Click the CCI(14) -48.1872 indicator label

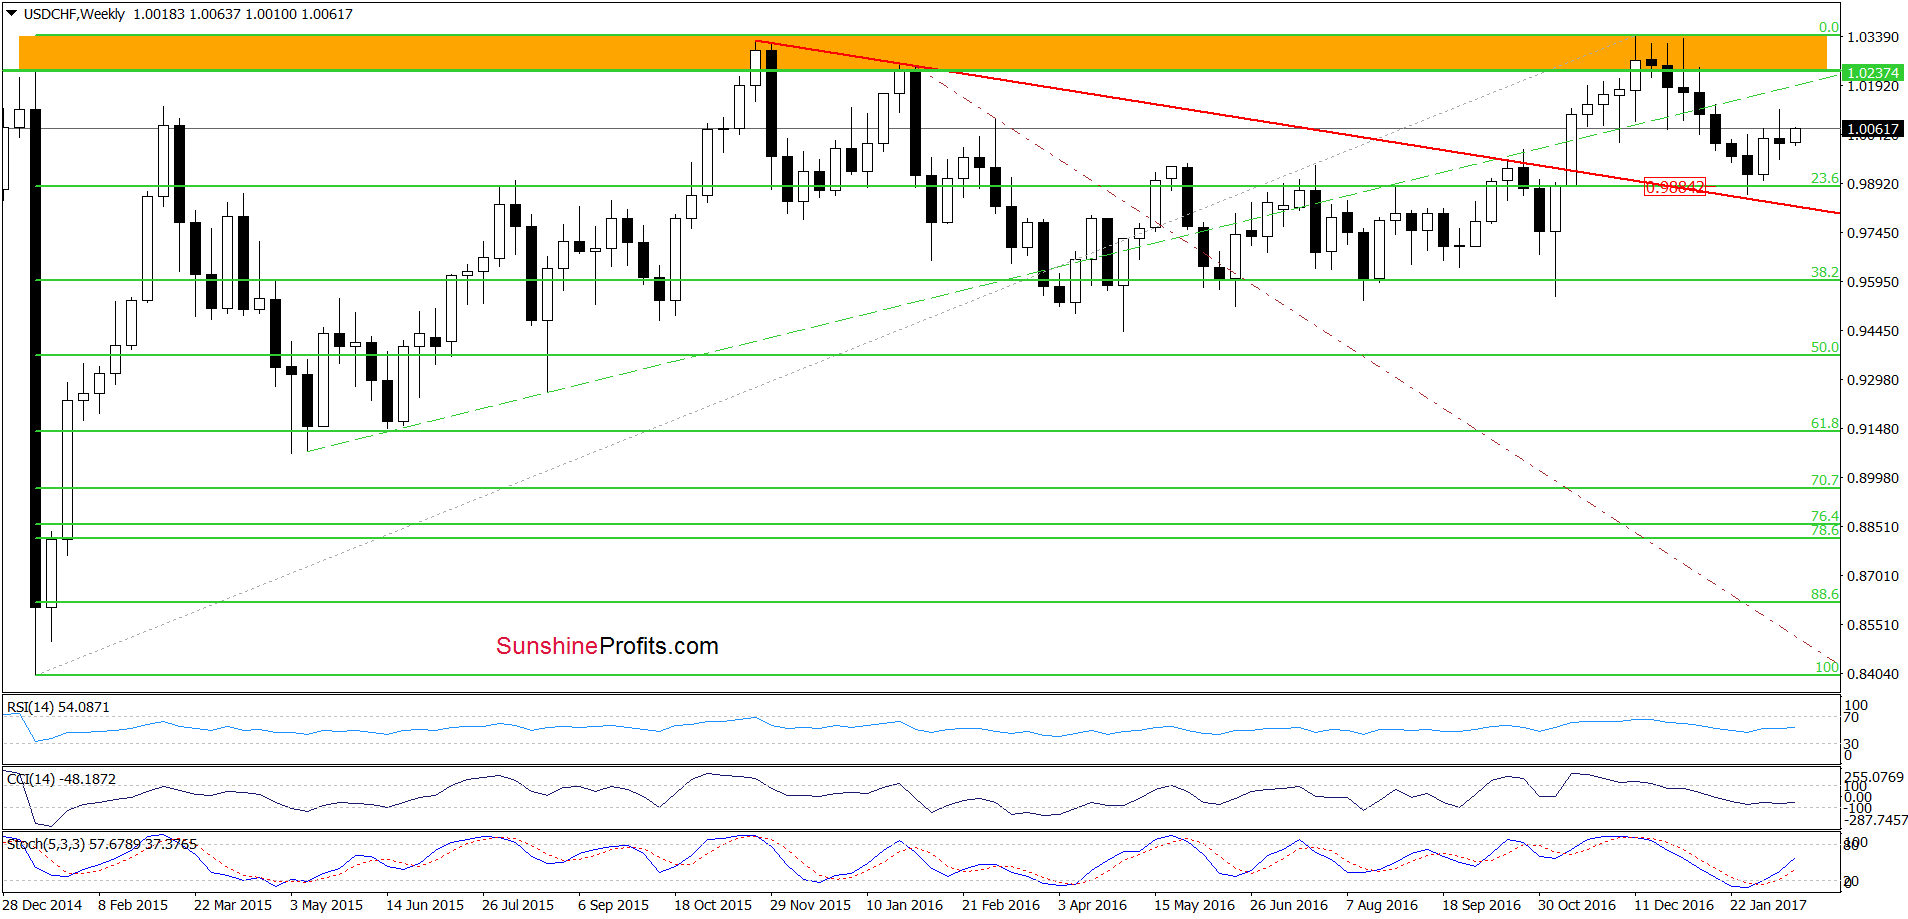pyautogui.click(x=61, y=779)
